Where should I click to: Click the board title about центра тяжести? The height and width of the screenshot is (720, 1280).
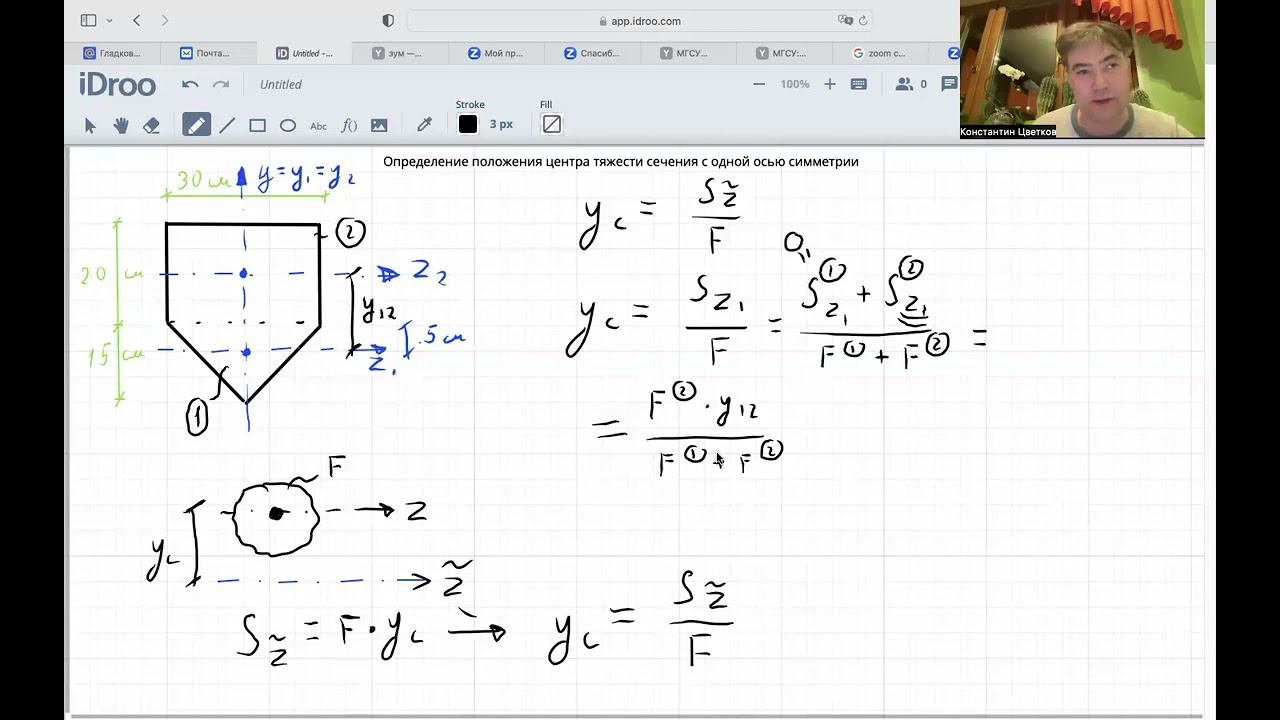point(620,161)
